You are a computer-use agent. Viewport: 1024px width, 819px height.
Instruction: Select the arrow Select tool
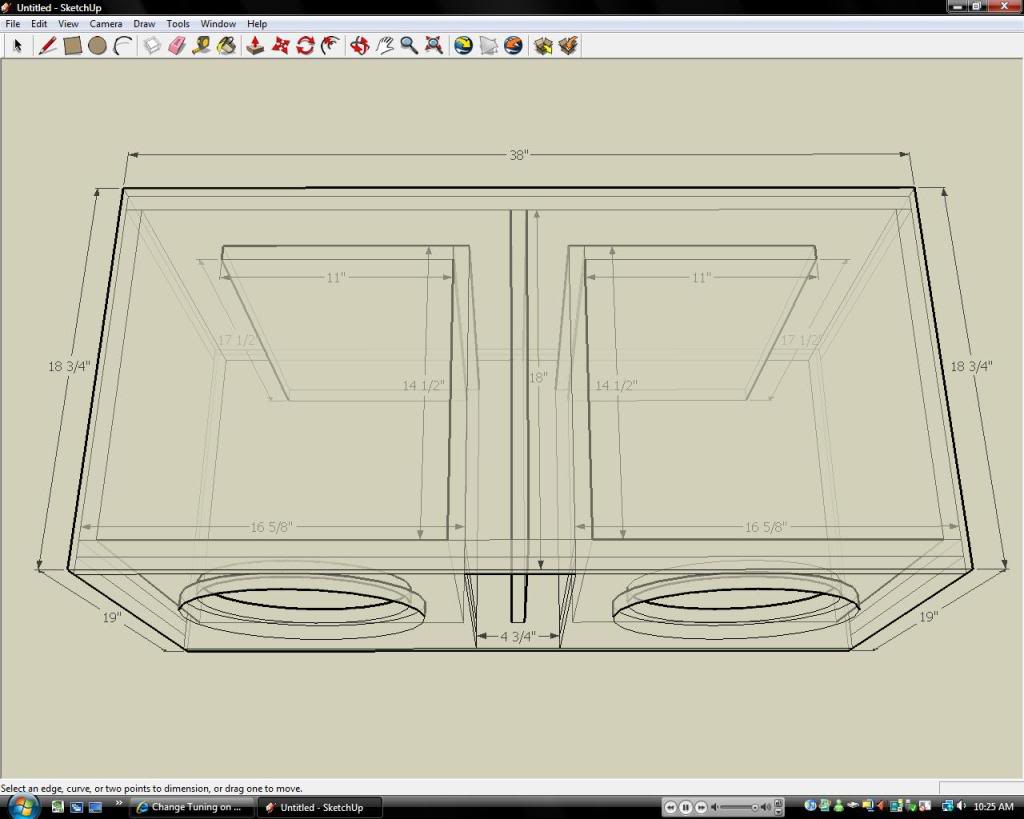[18, 46]
